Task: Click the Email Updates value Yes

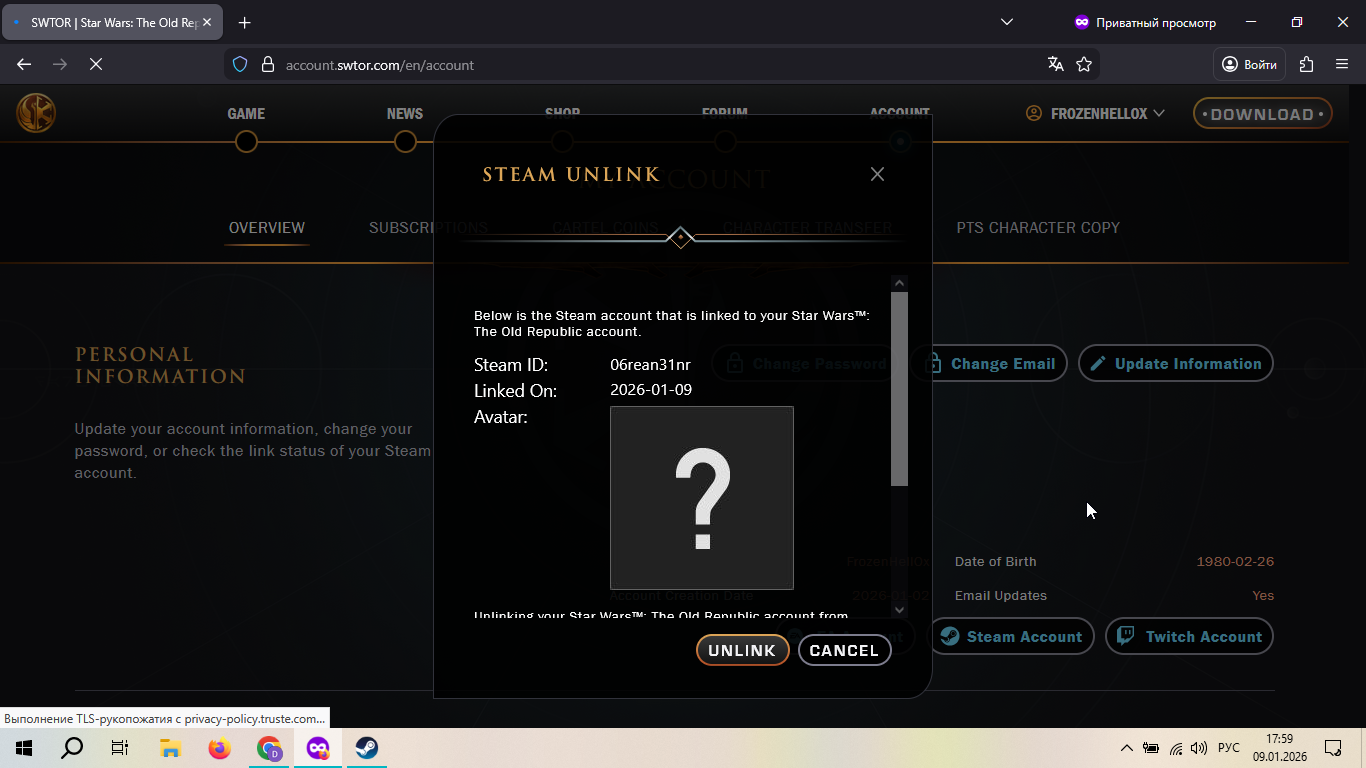Action: [x=1263, y=596]
